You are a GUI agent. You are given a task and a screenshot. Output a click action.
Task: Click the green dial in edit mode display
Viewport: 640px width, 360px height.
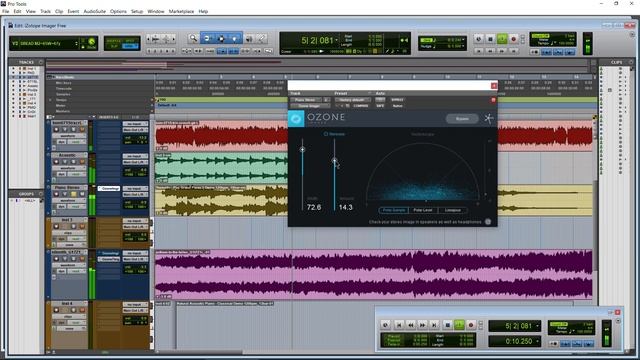point(92,41)
